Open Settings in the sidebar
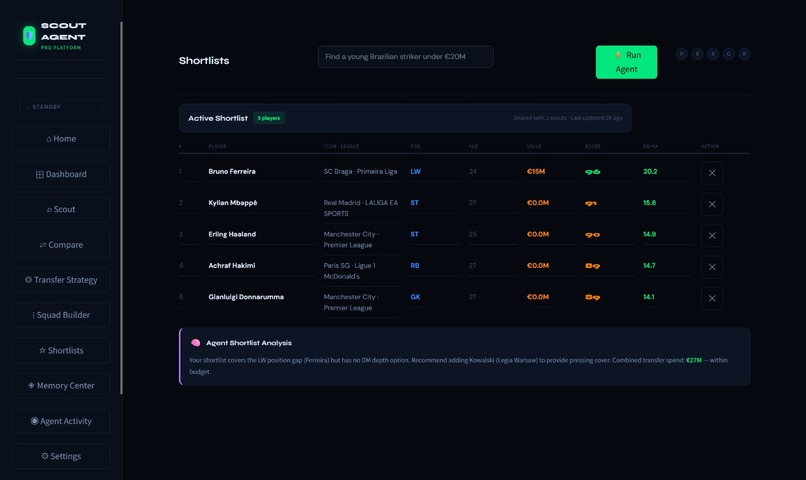This screenshot has height=480, width=806. click(61, 456)
